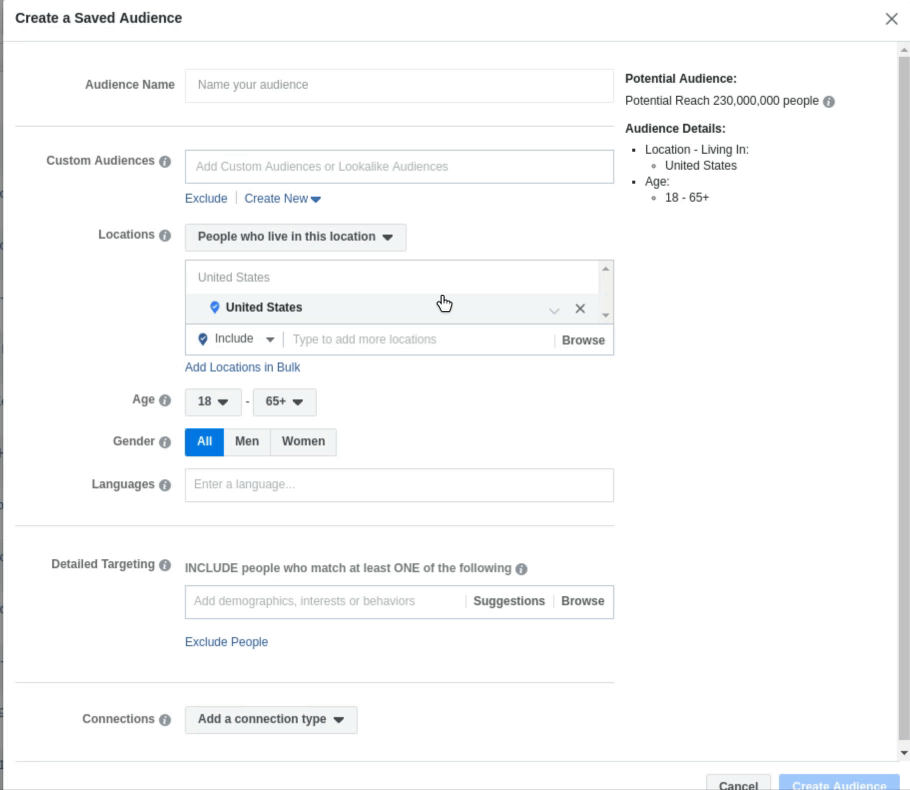Open the Include location type menu
Viewport: 910px width, 790px height.
237,340
